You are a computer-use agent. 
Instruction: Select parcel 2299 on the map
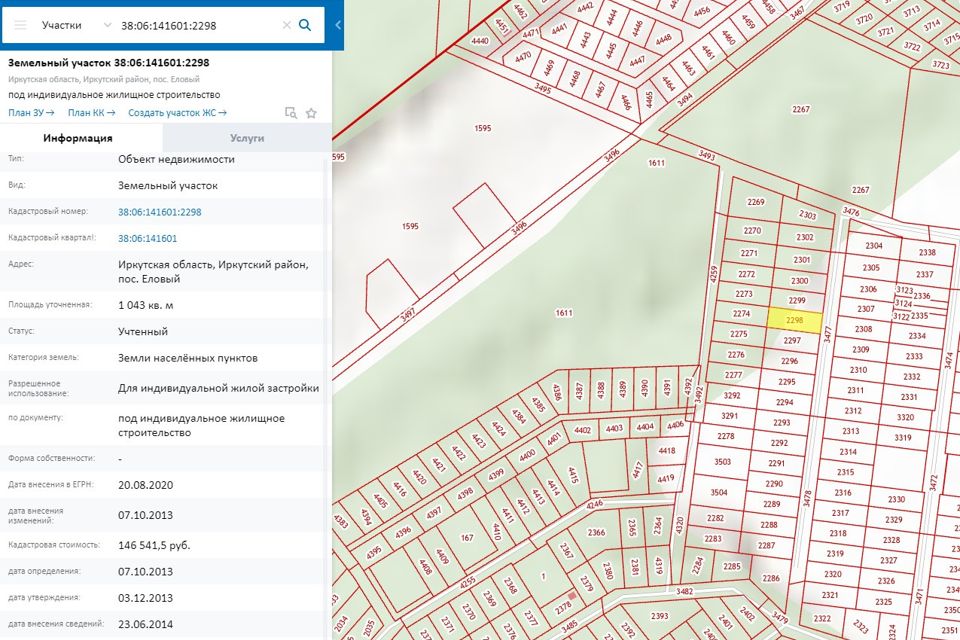[x=797, y=301]
